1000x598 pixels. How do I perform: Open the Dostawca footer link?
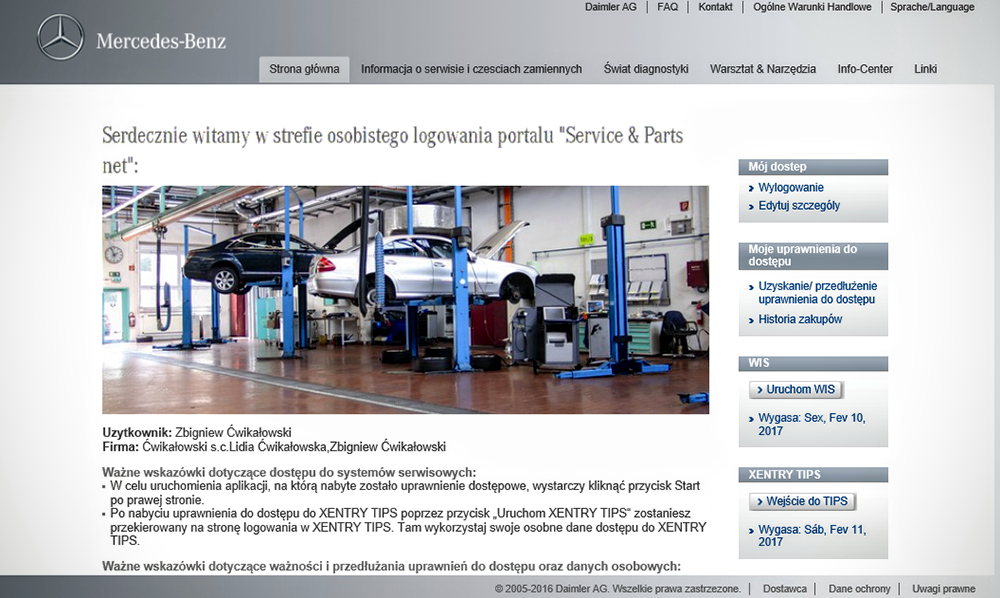[x=784, y=589]
